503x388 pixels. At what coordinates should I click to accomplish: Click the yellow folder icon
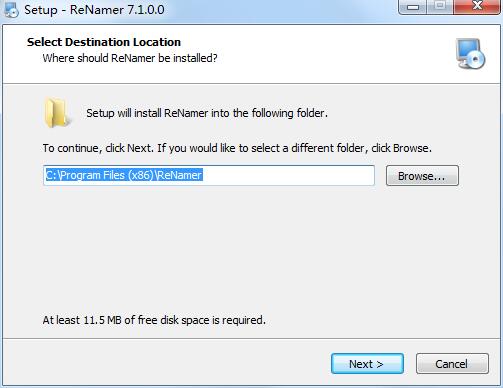(57, 113)
